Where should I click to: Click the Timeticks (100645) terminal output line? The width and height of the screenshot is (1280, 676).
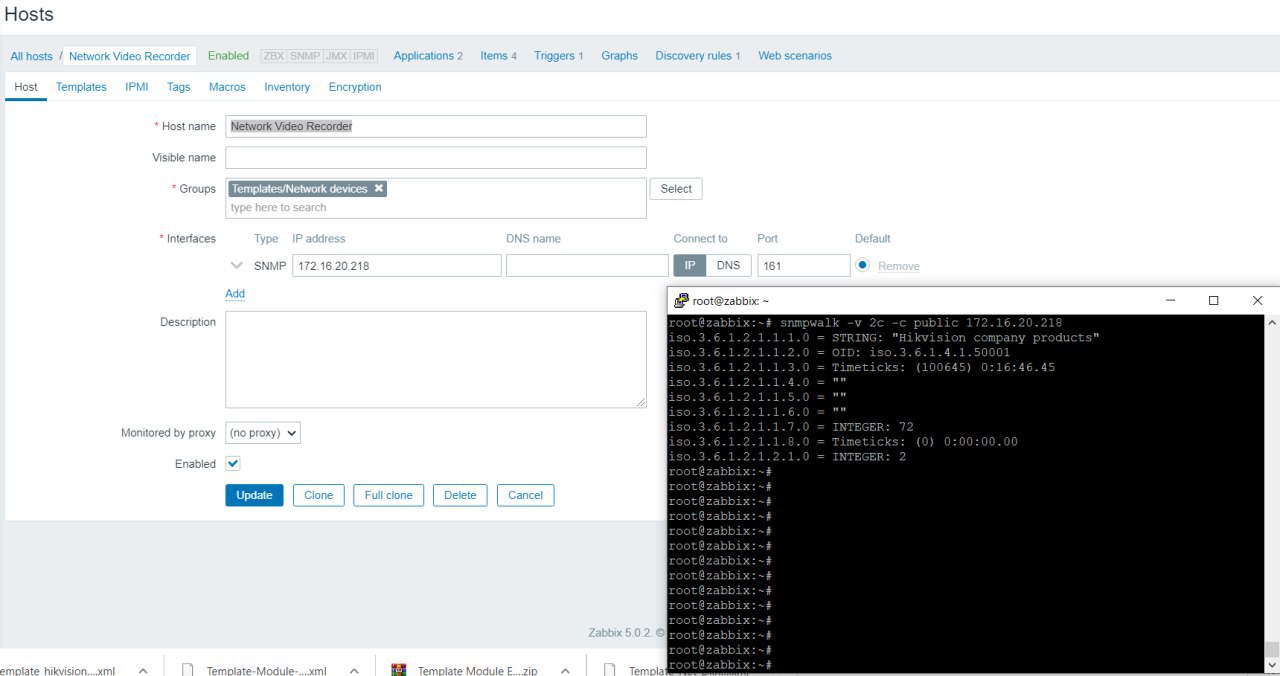(862, 367)
